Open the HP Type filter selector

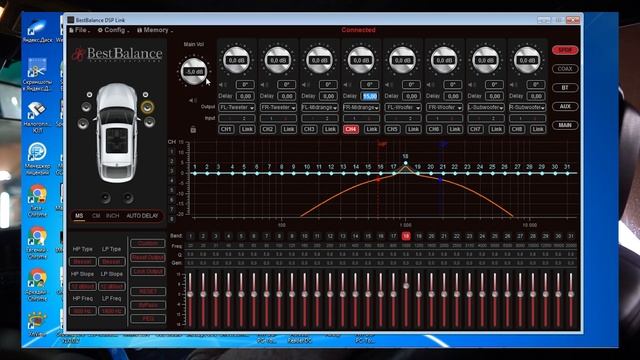point(83,262)
